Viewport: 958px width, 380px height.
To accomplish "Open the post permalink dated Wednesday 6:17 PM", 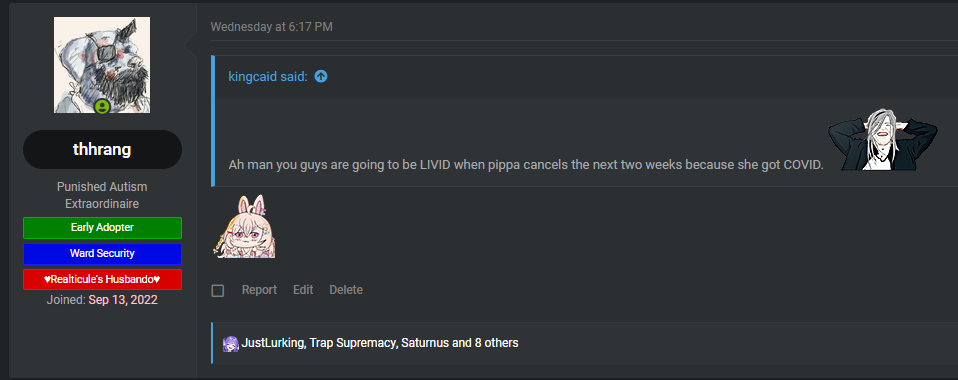I will 272,27.
